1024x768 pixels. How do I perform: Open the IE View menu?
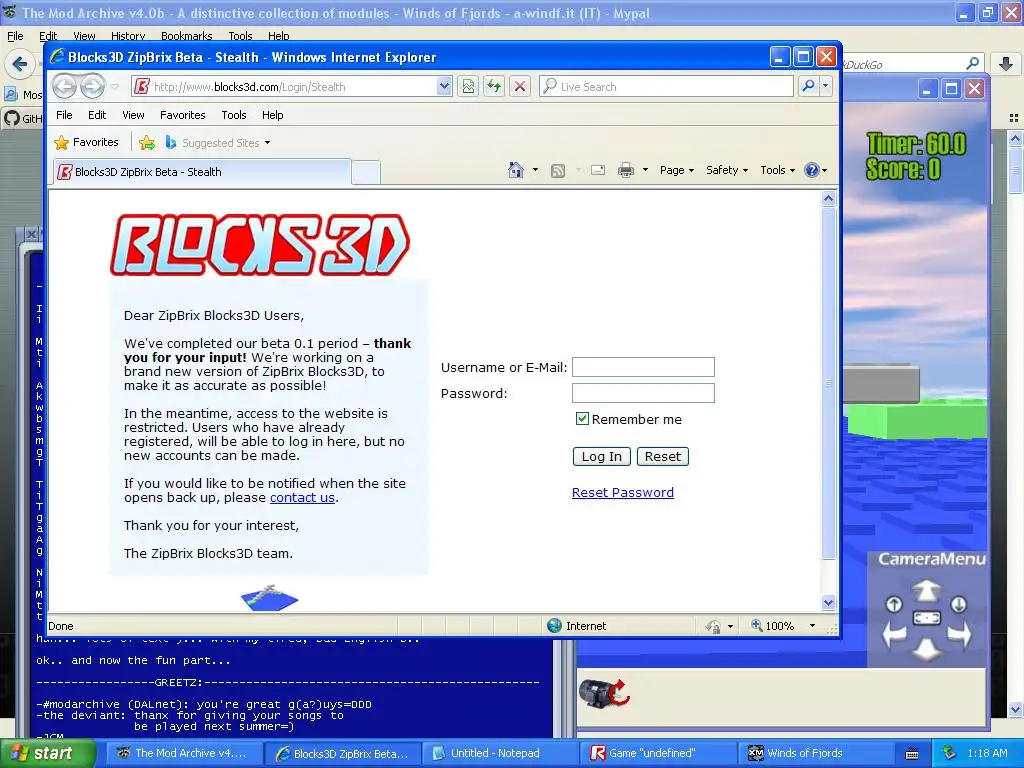click(133, 115)
